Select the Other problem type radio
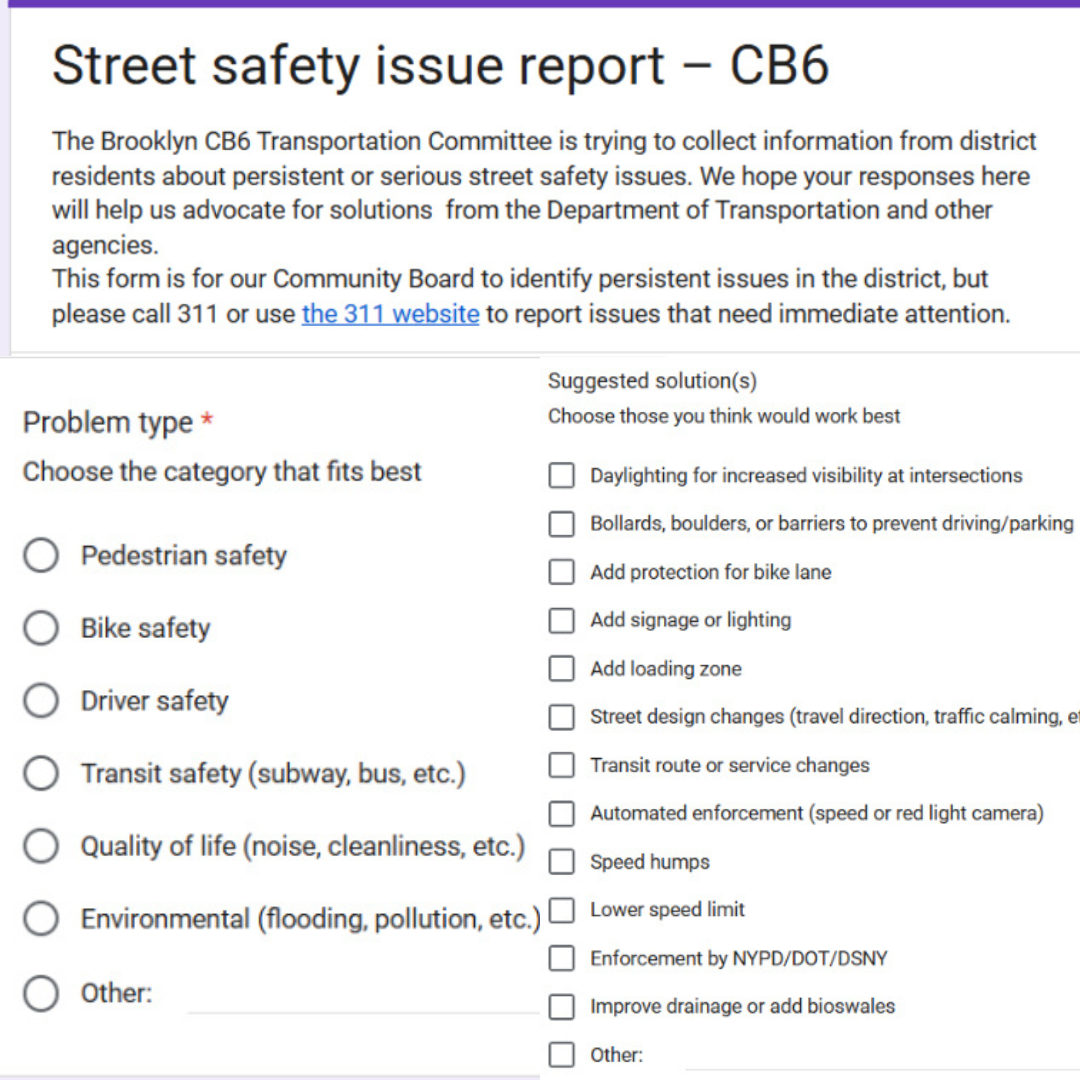 coord(41,993)
